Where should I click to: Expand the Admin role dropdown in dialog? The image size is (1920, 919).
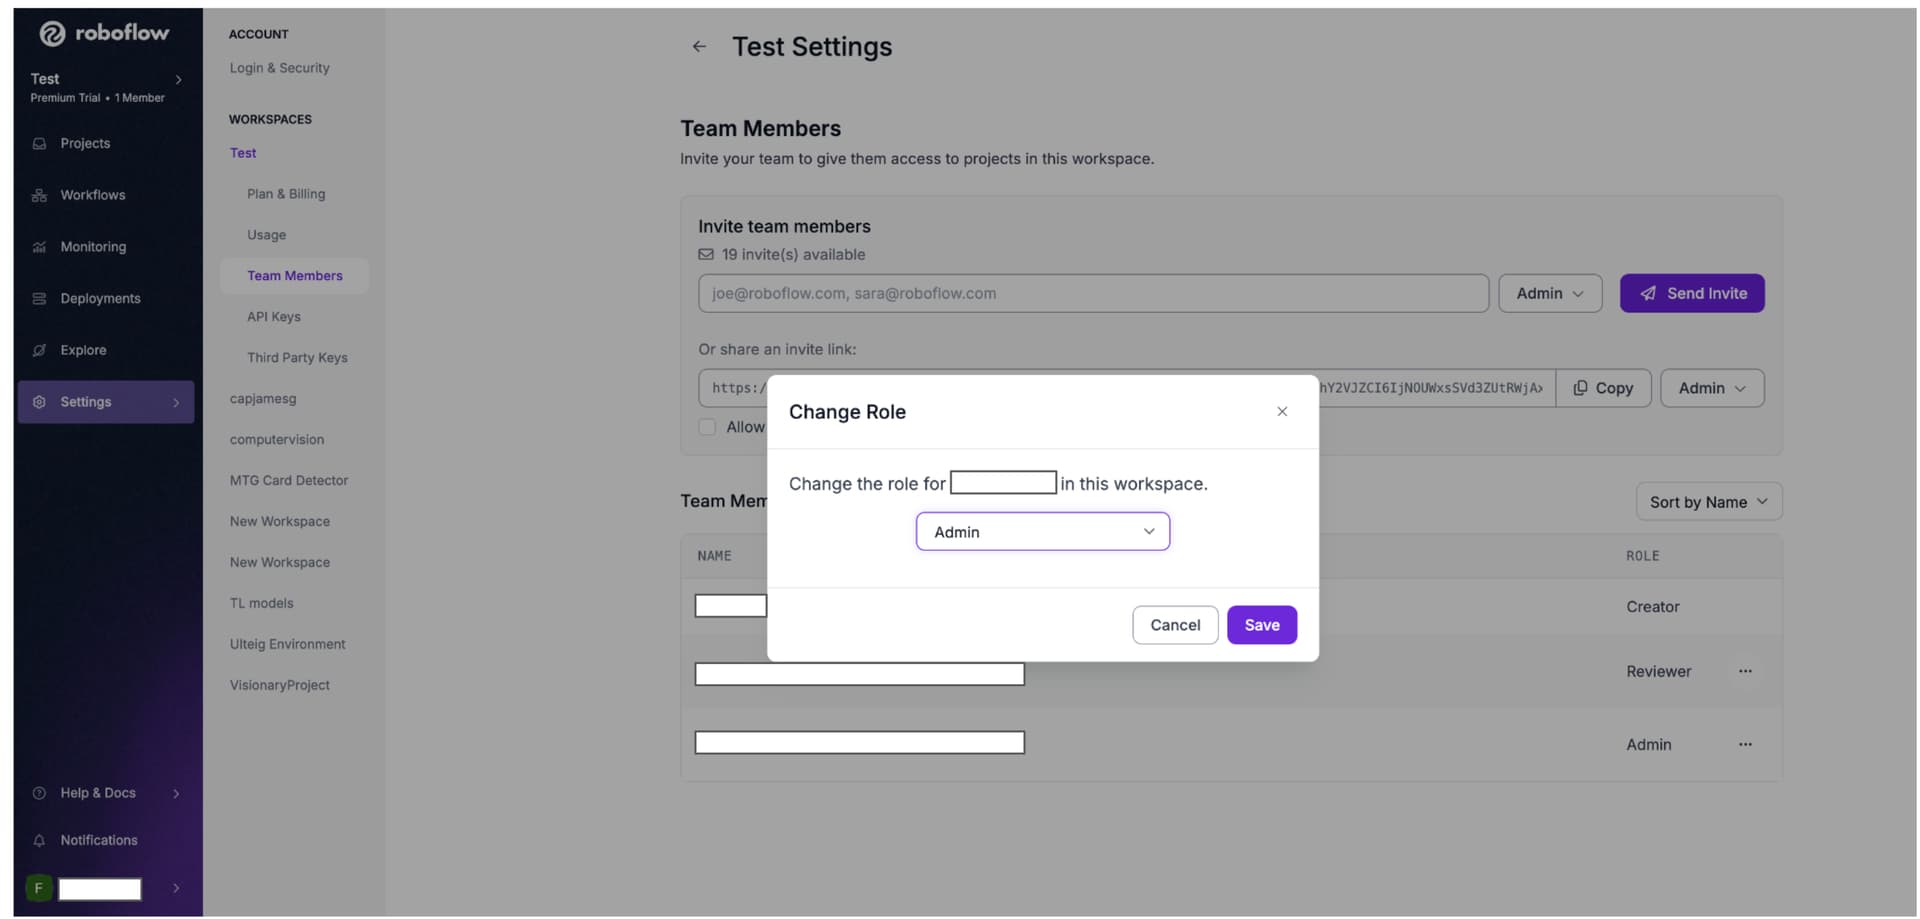1043,532
